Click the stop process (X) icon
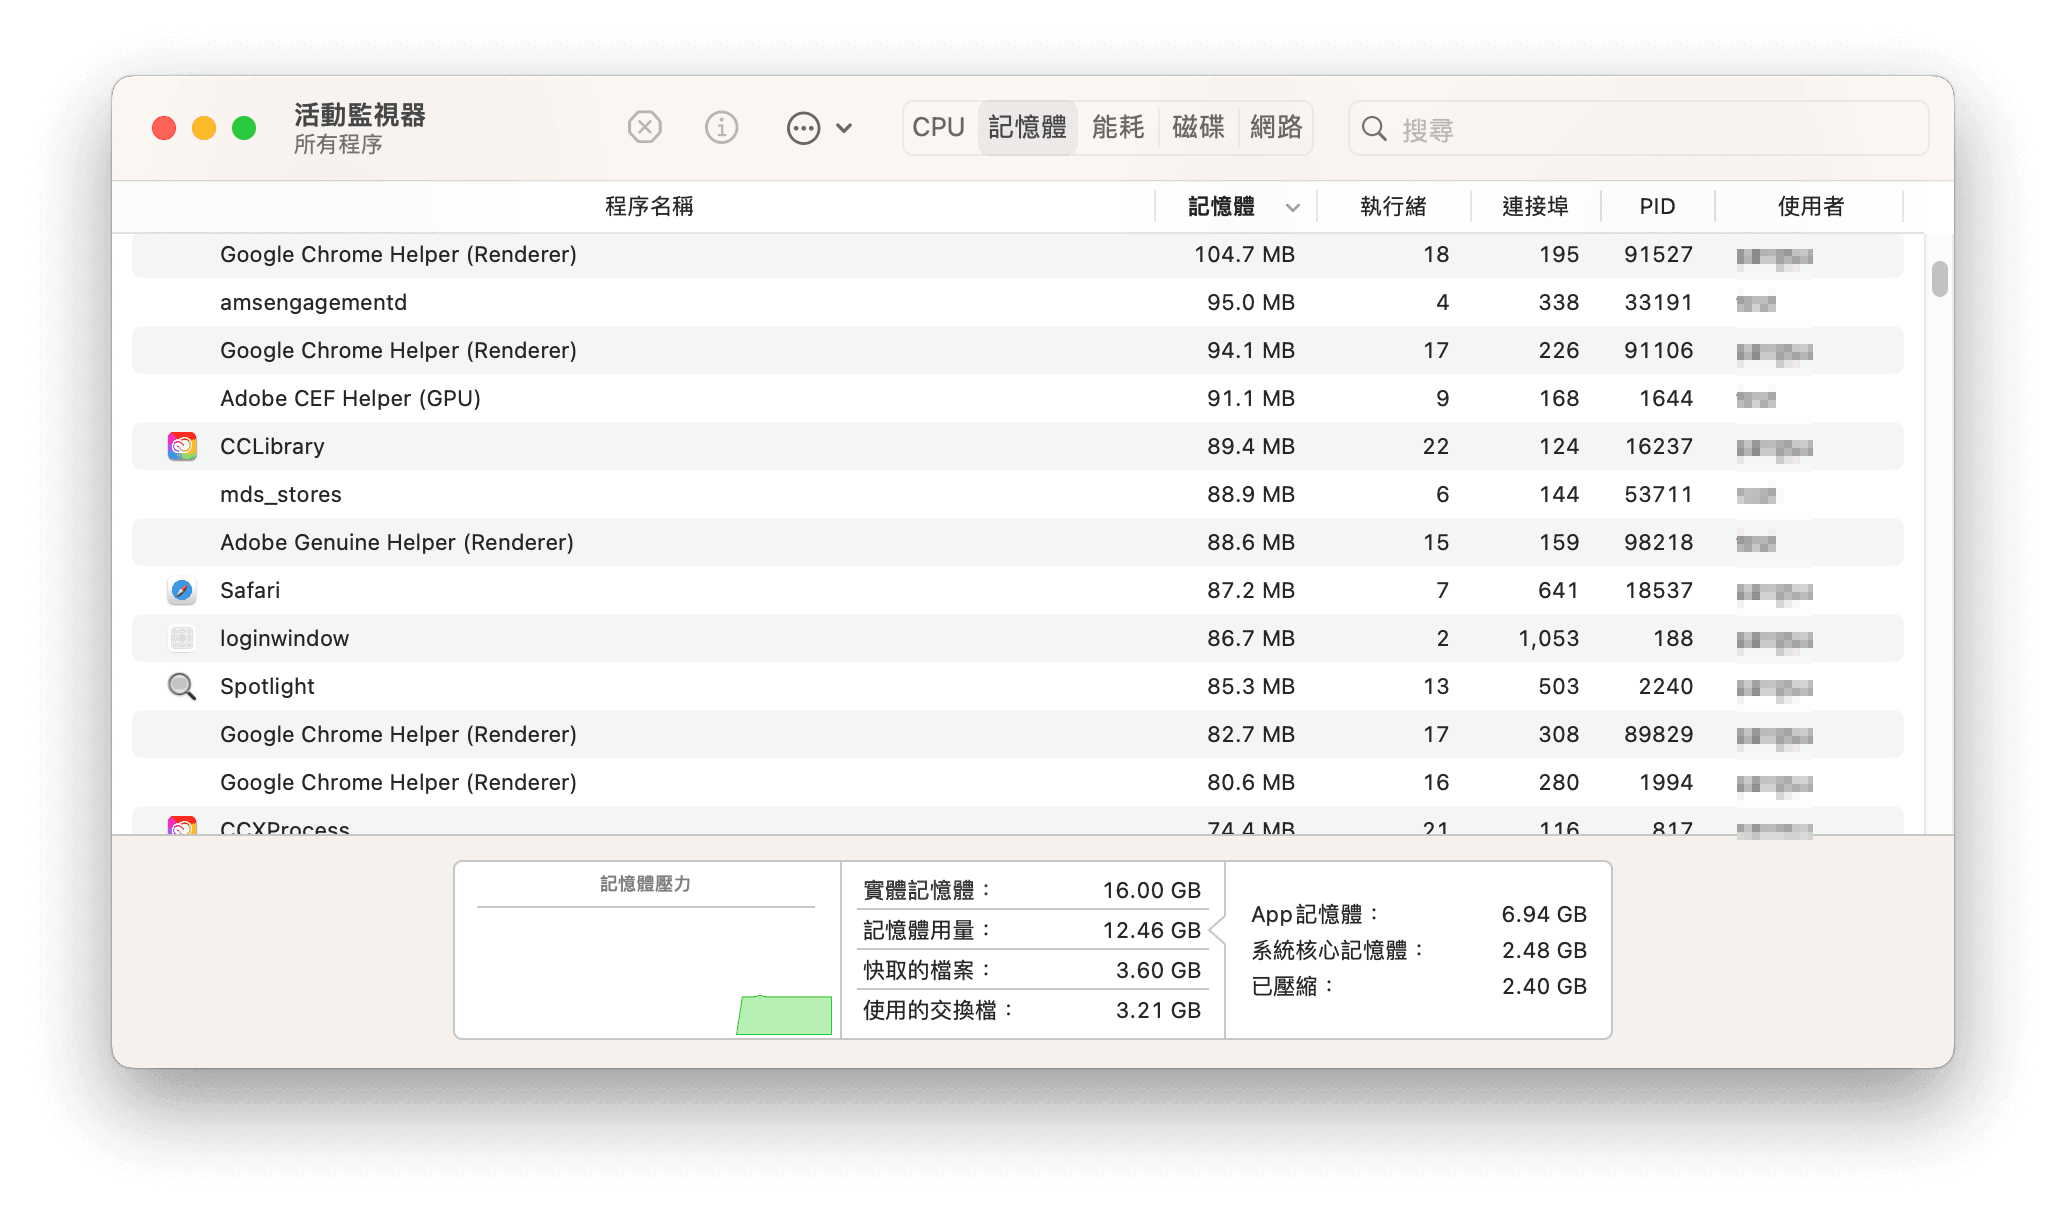Image resolution: width=2066 pixels, height=1216 pixels. 644,127
